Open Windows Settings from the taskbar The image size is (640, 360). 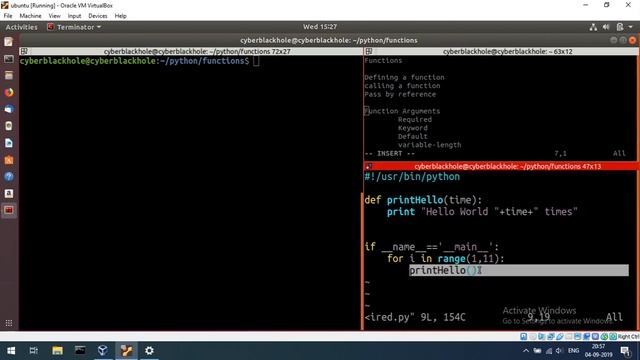149,351
